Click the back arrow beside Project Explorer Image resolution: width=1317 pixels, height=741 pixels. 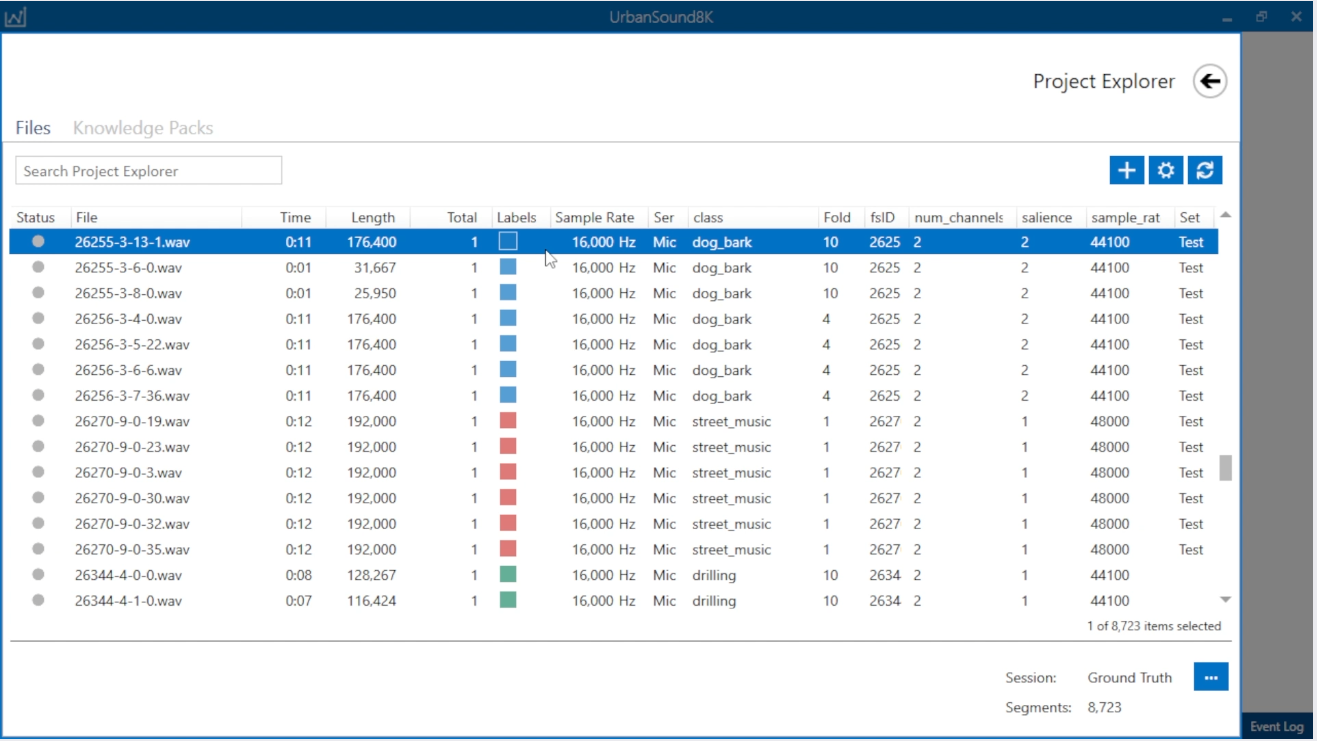[1210, 81]
